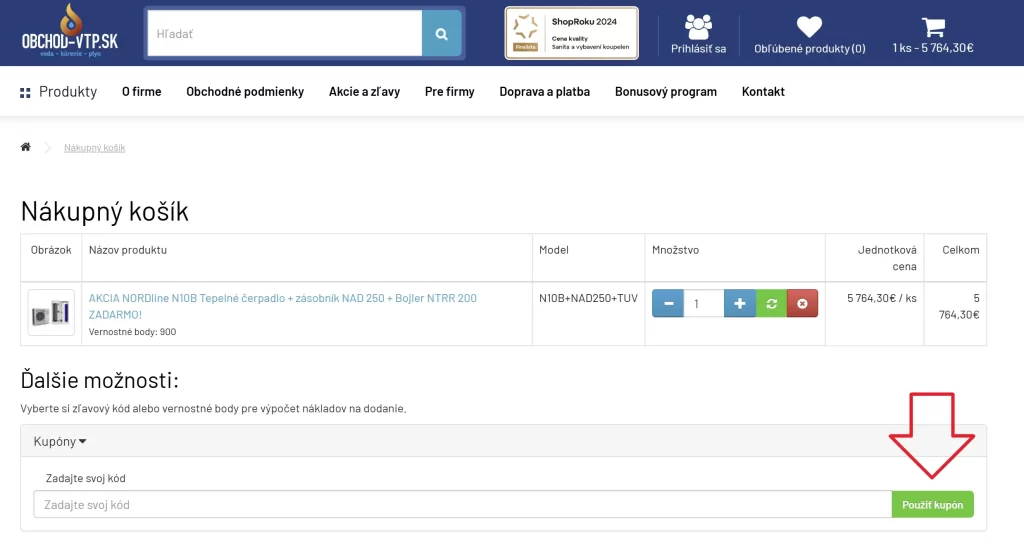Screen dimensions: 1024x547
Task: Remove product with red X button
Action: 802,303
